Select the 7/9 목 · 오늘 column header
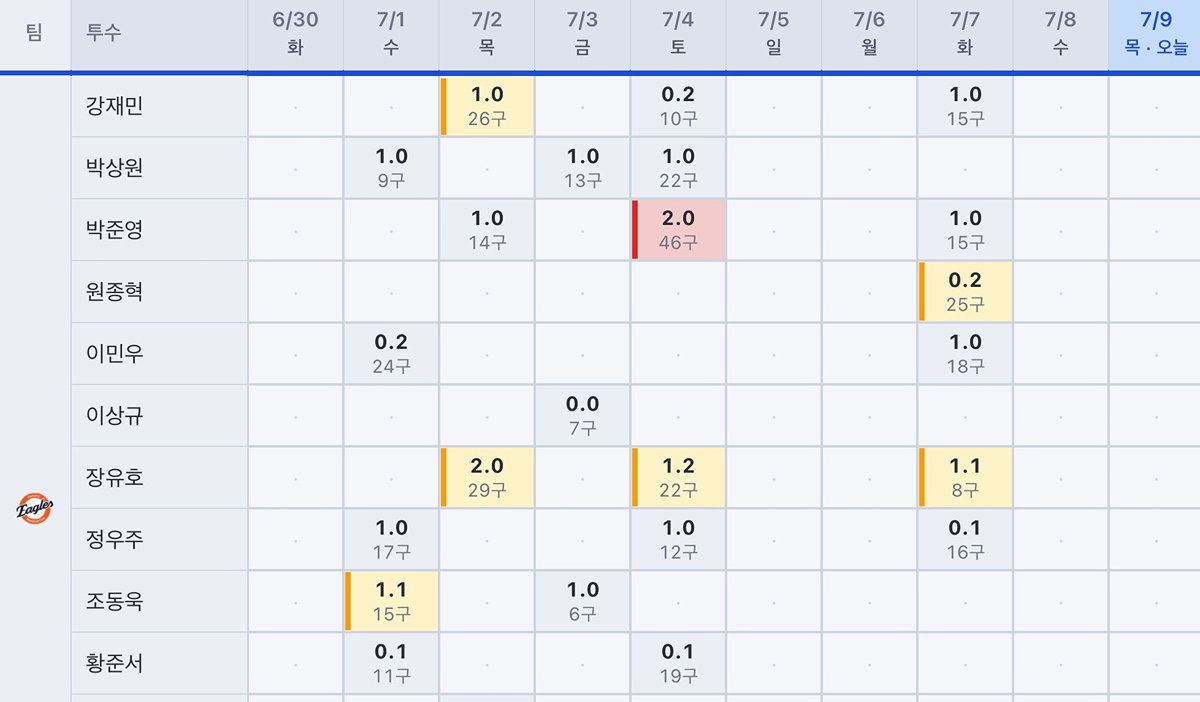 [1155, 35]
